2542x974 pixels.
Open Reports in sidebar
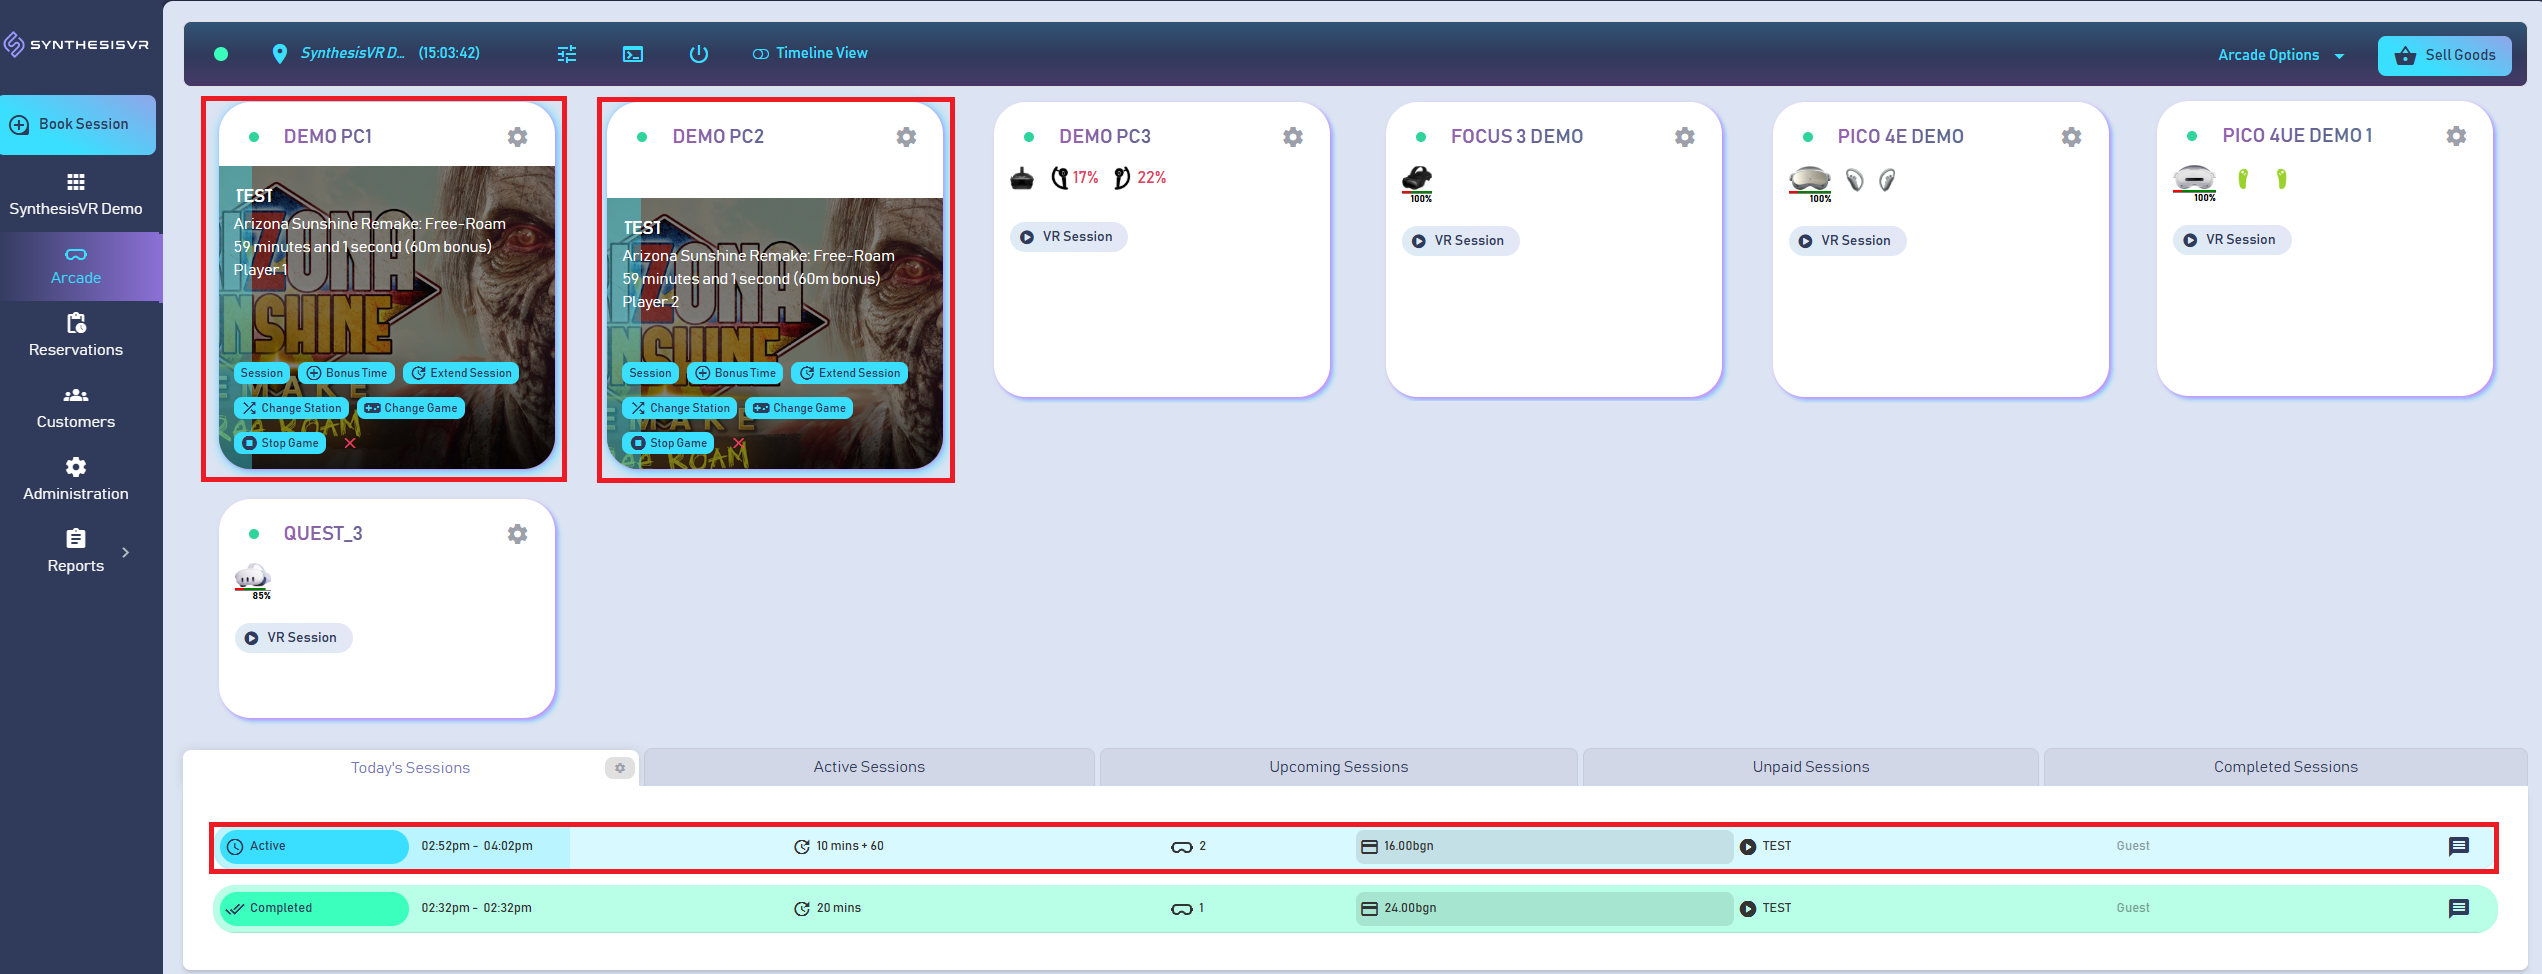point(76,552)
